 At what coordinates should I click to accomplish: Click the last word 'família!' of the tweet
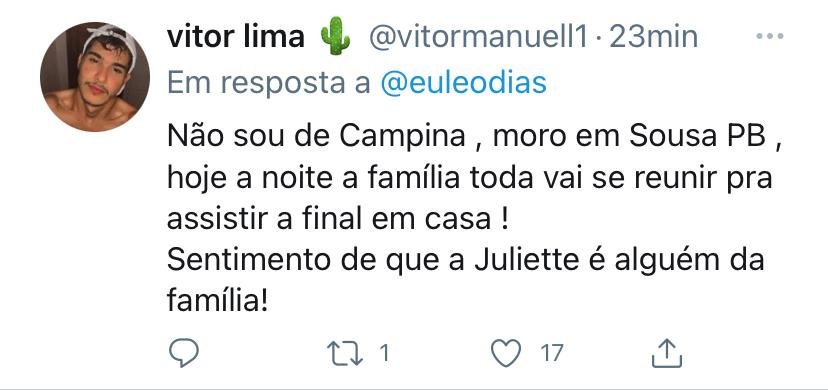[218, 303]
